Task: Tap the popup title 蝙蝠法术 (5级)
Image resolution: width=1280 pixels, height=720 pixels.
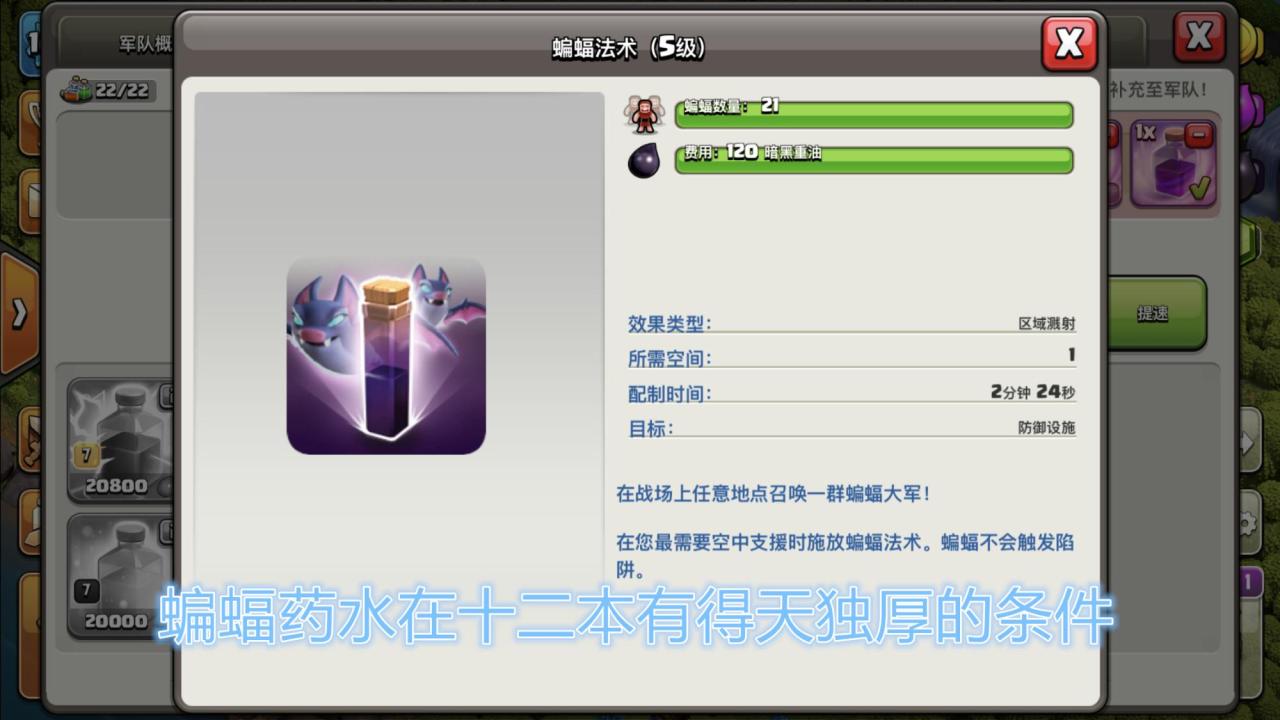Action: click(x=630, y=48)
